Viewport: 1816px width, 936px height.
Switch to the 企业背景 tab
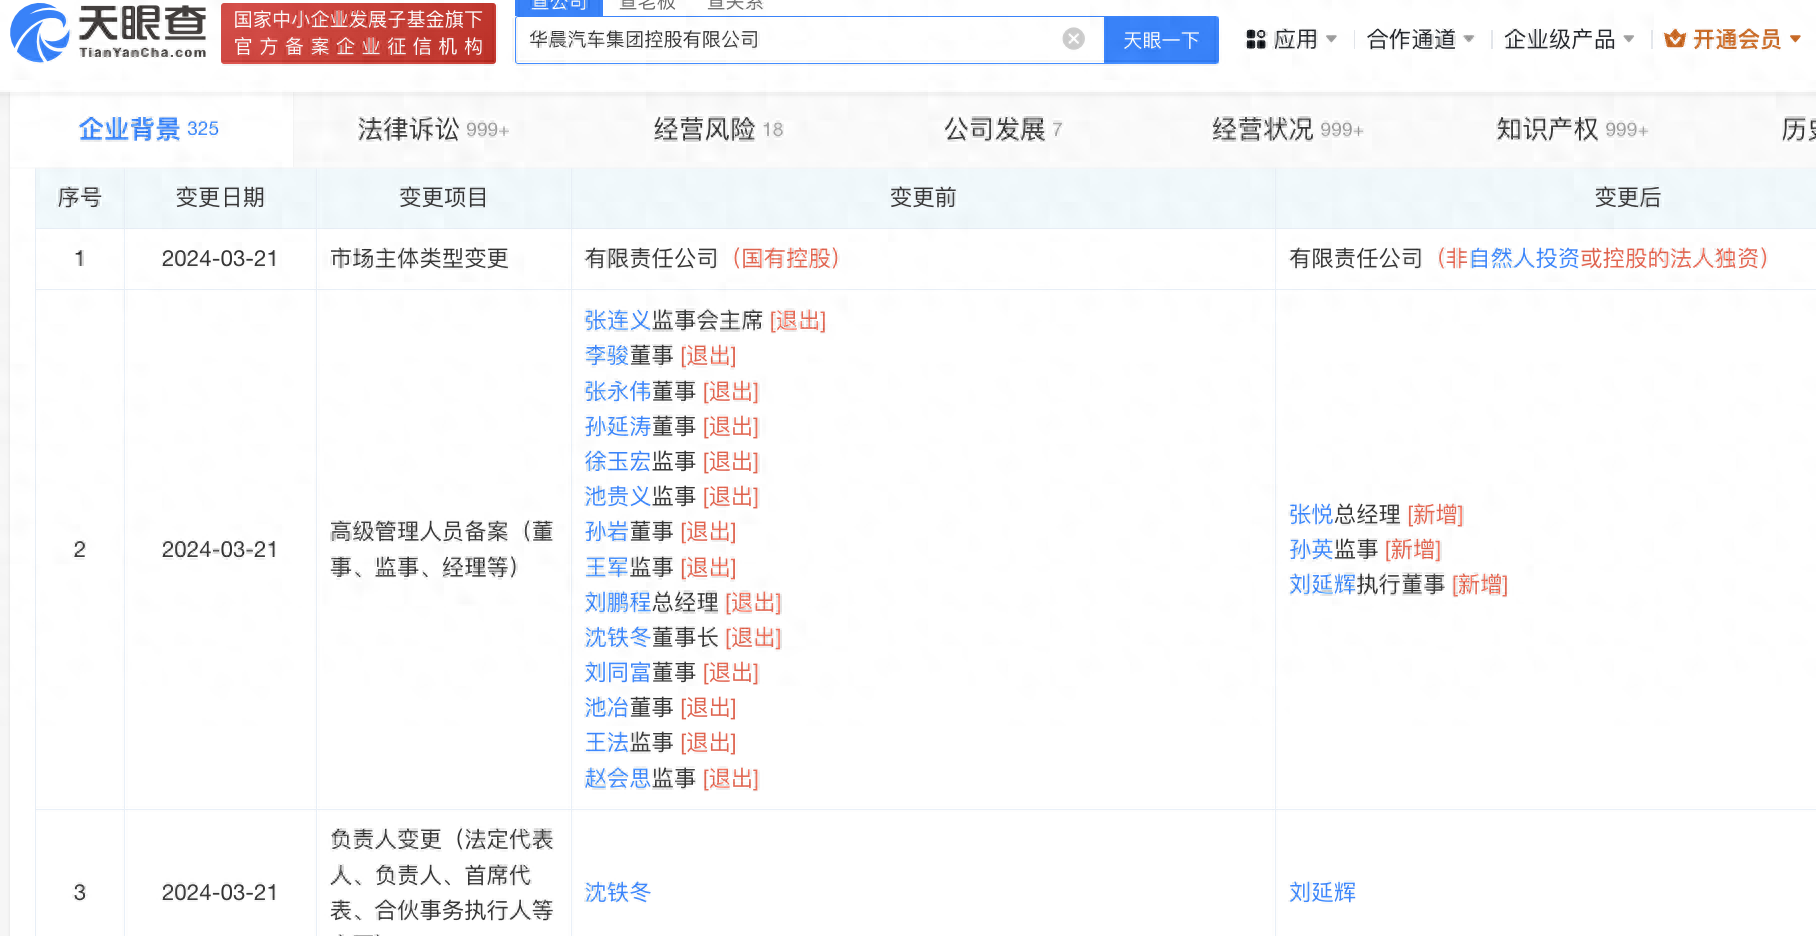click(149, 129)
